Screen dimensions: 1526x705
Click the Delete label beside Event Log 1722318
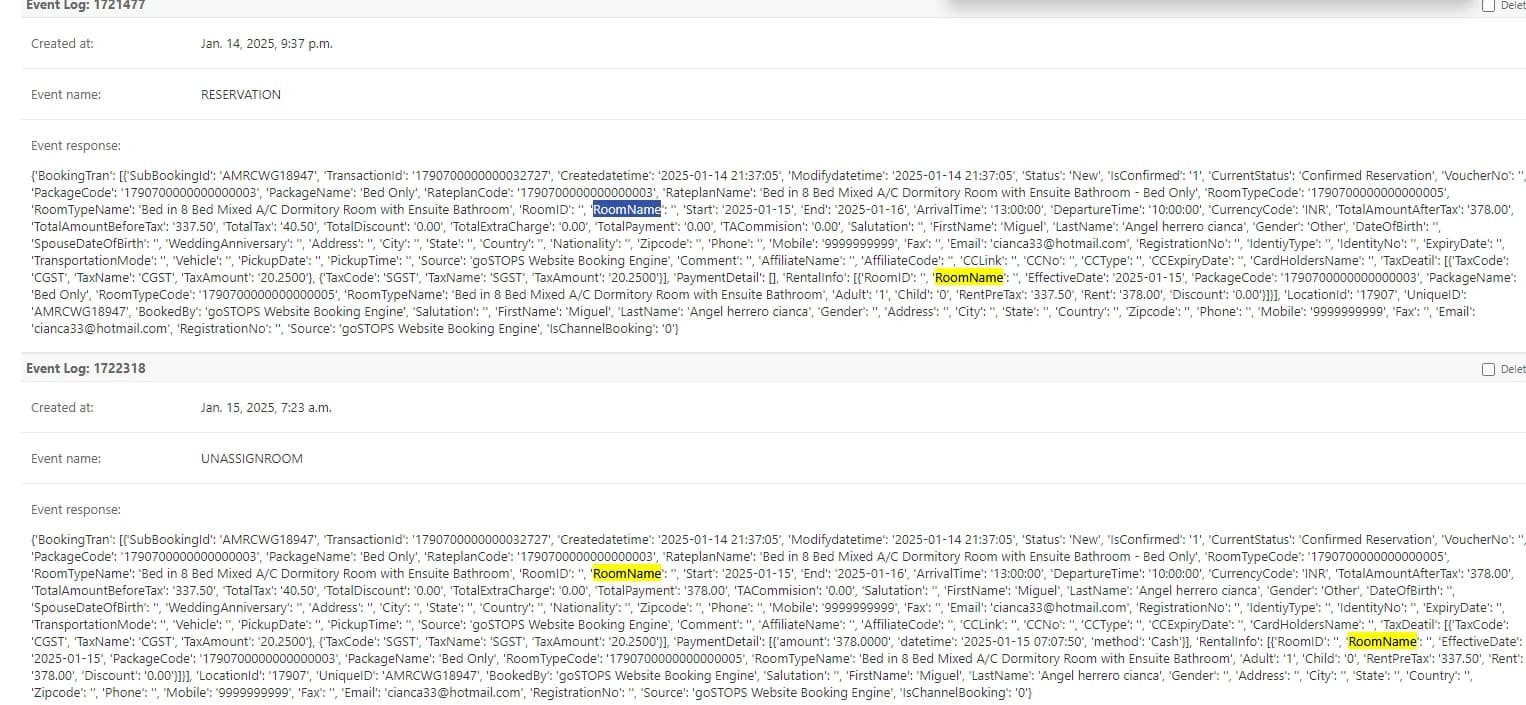point(1512,369)
